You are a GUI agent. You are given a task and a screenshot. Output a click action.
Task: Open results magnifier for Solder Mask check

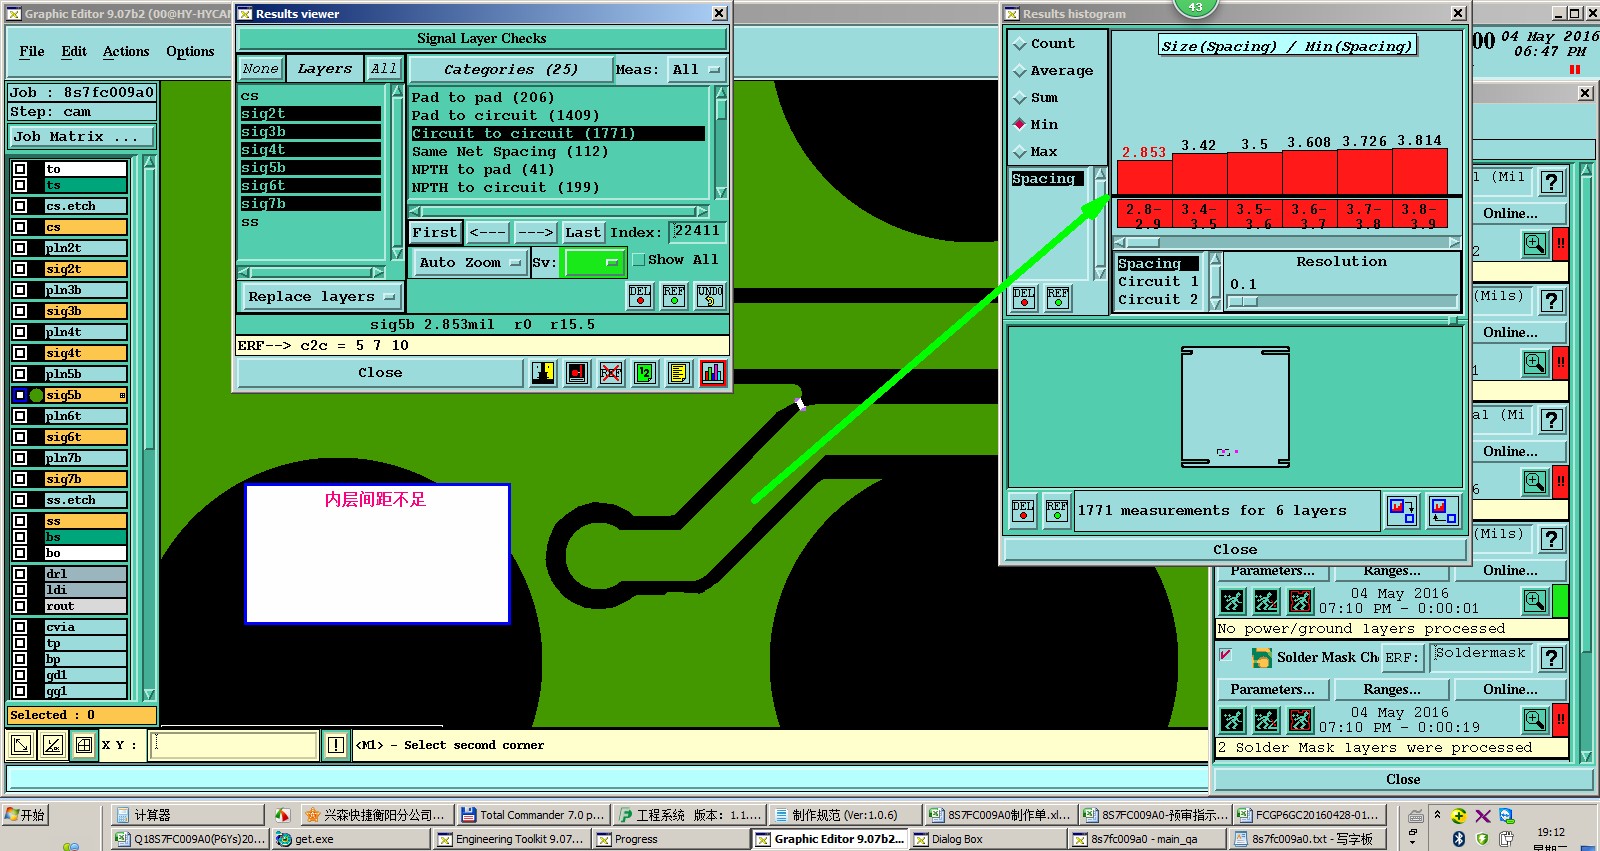click(x=1535, y=719)
